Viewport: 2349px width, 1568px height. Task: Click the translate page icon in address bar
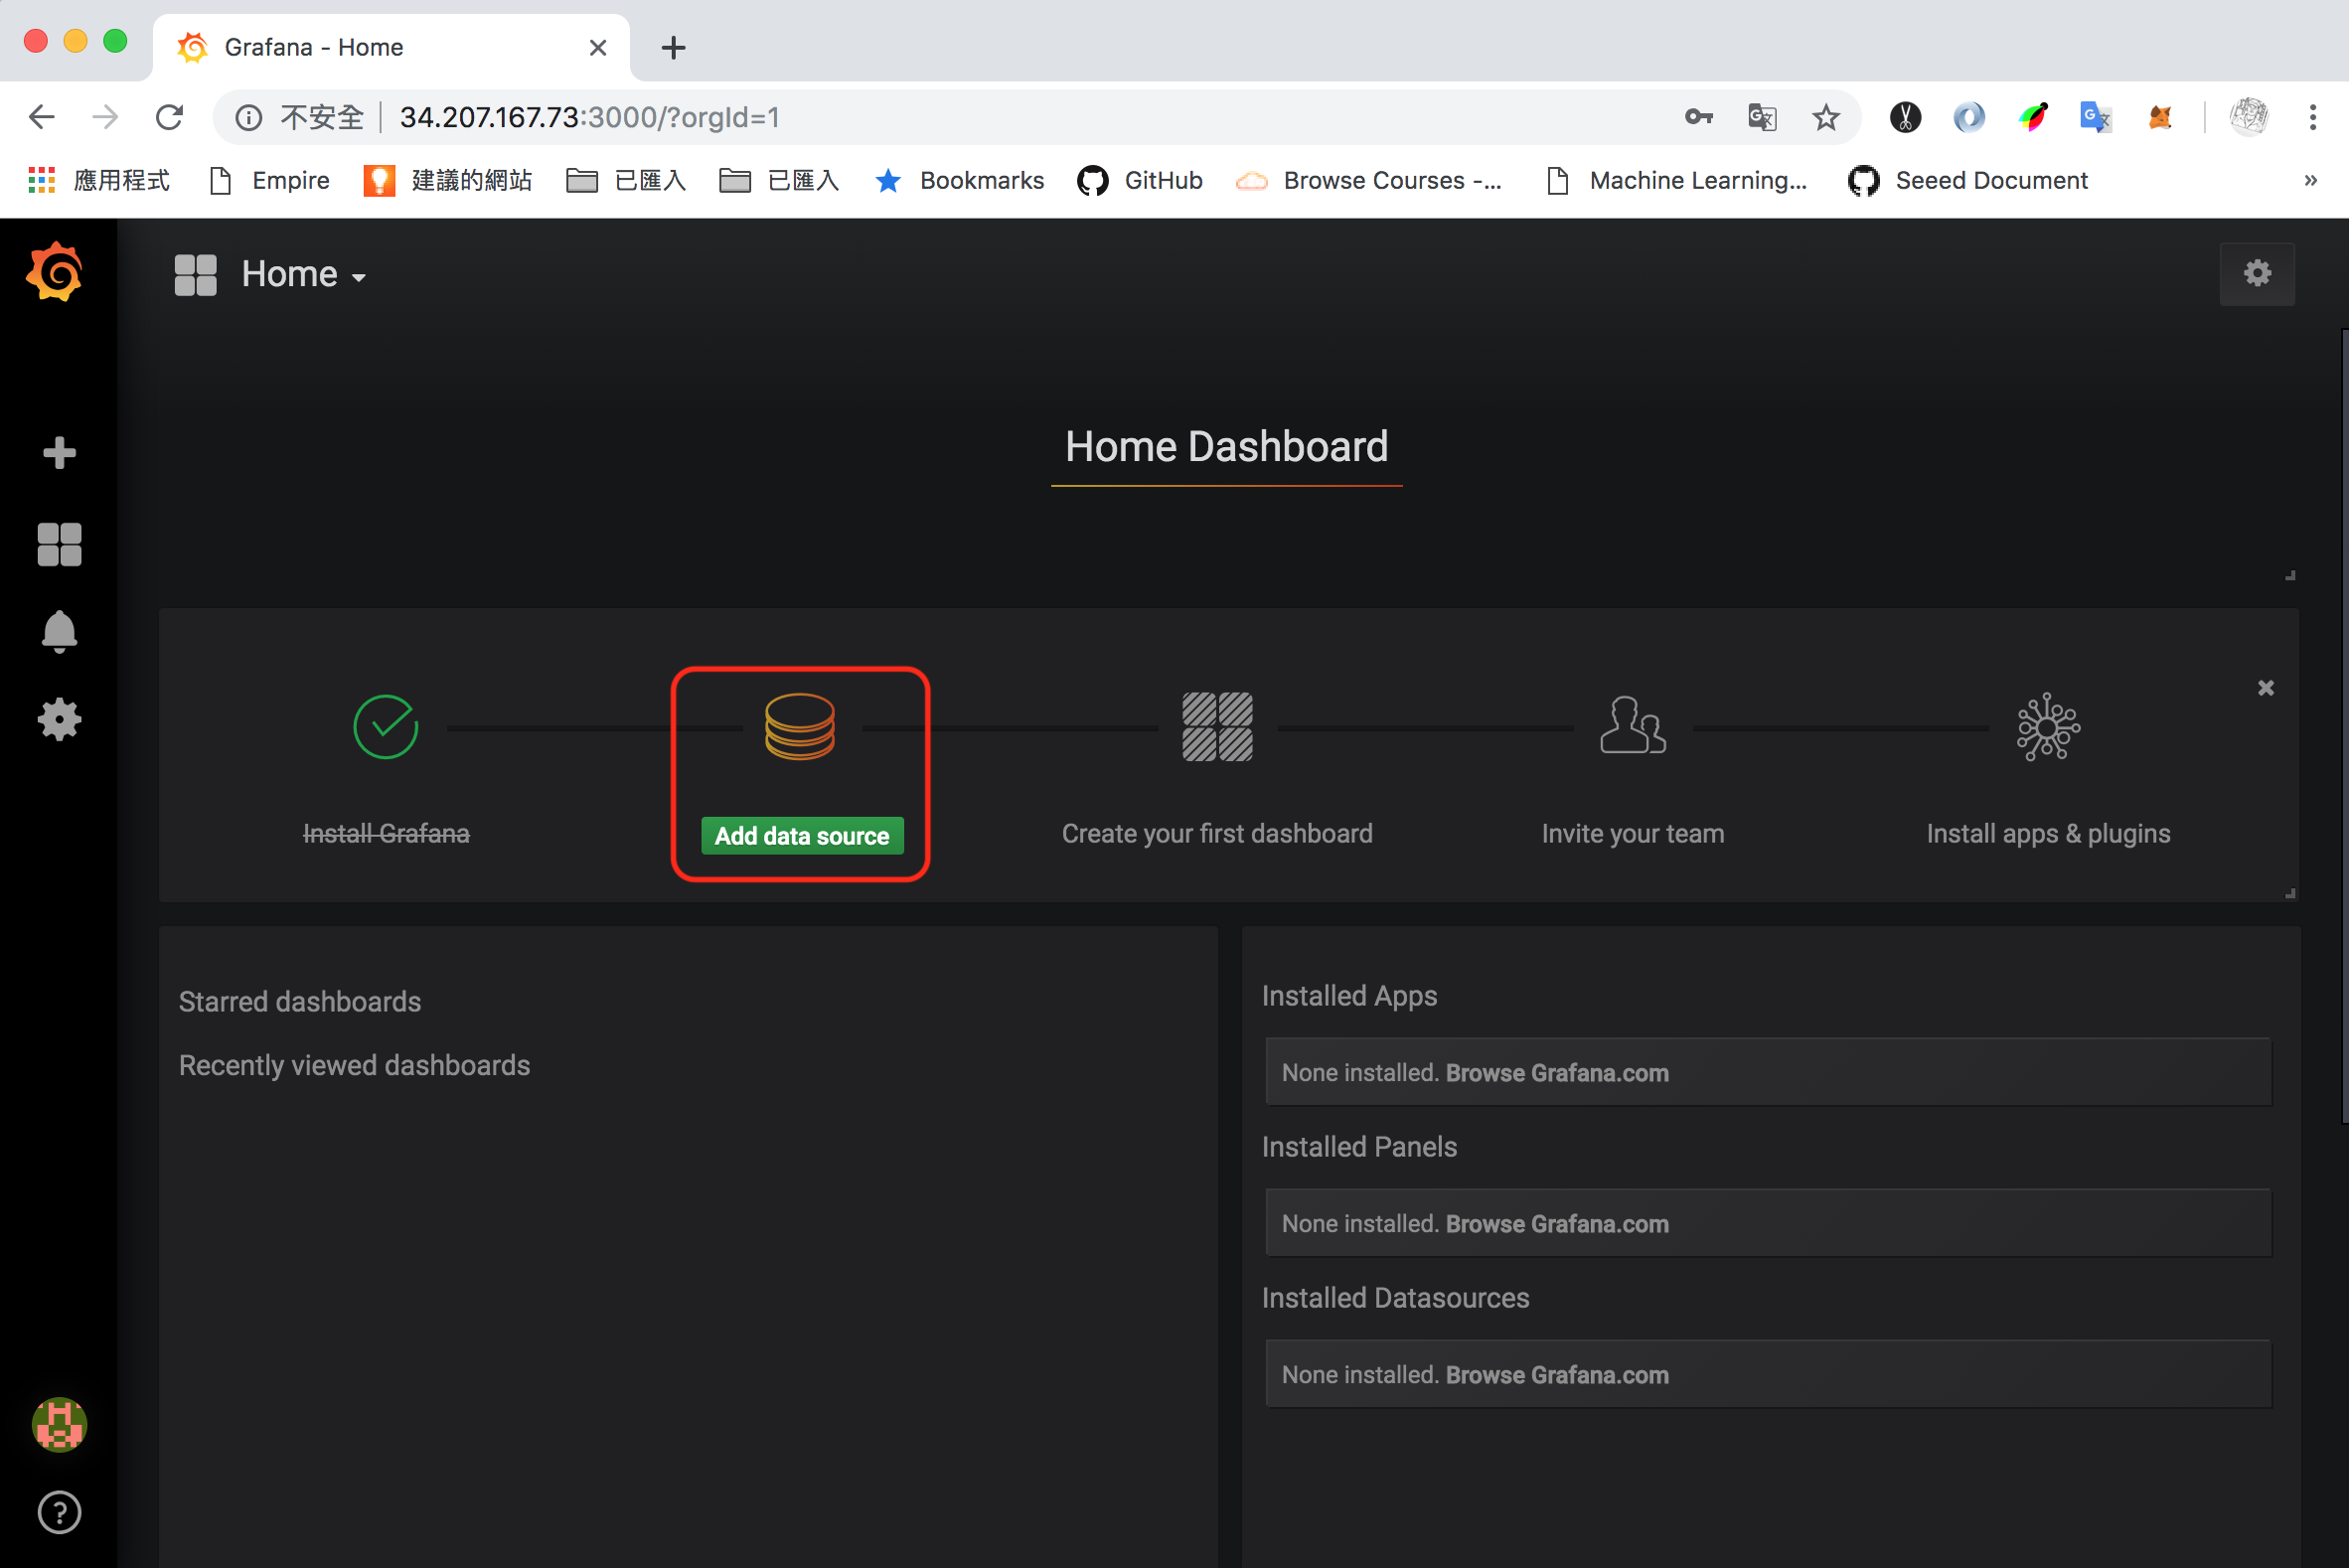coord(1762,117)
